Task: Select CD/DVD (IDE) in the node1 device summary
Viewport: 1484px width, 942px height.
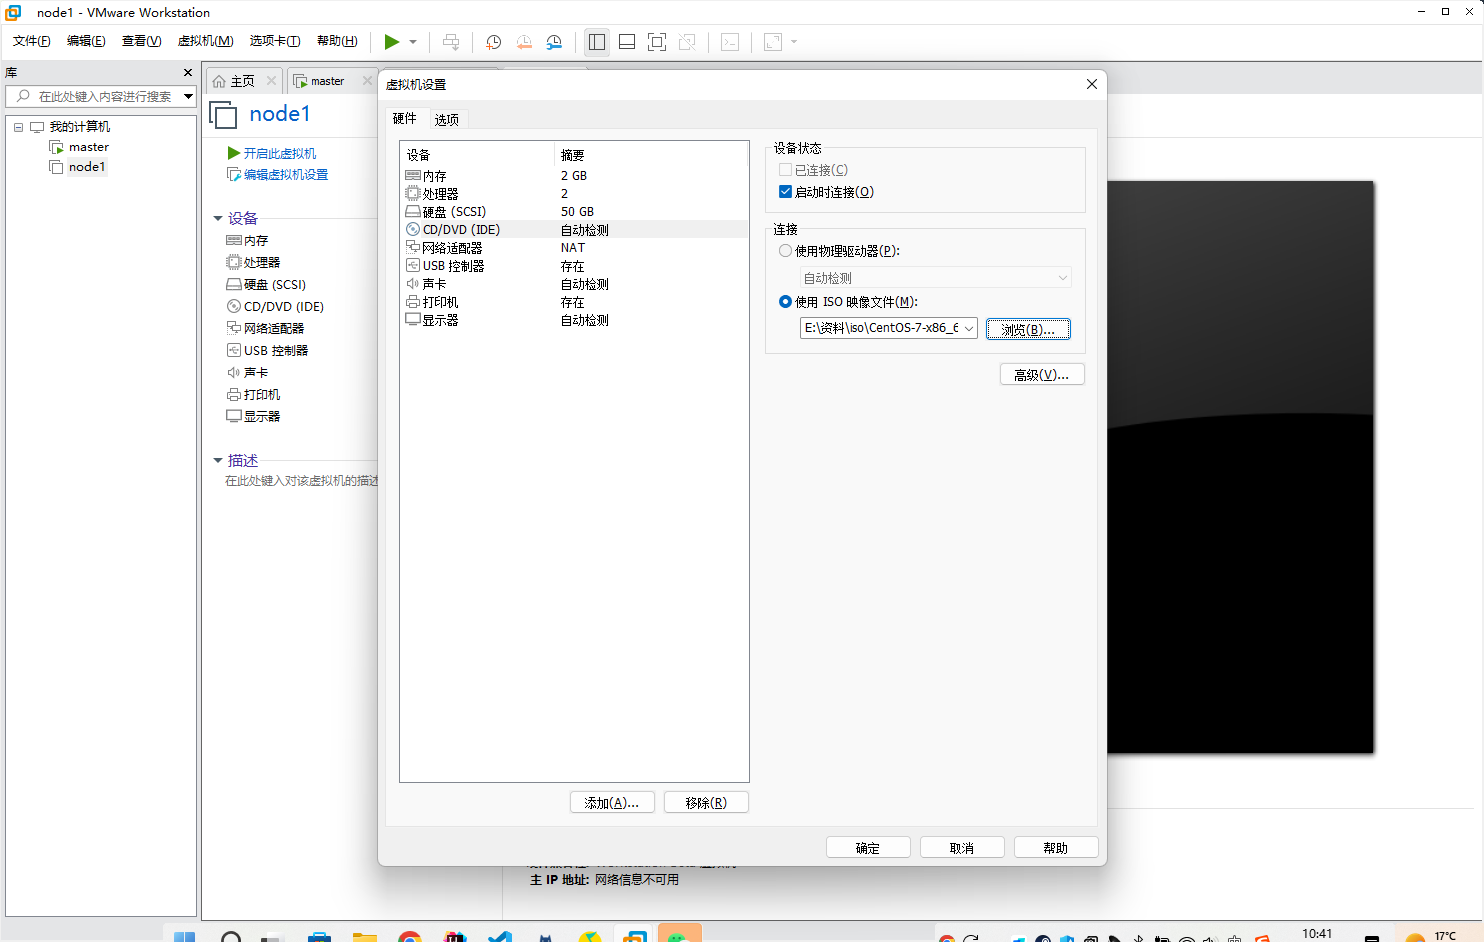Action: coord(275,307)
